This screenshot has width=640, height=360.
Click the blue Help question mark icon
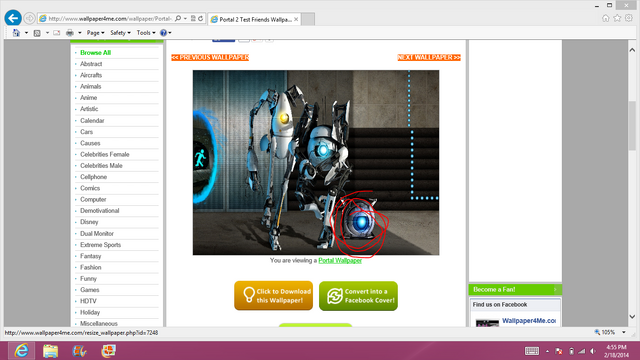[163, 33]
